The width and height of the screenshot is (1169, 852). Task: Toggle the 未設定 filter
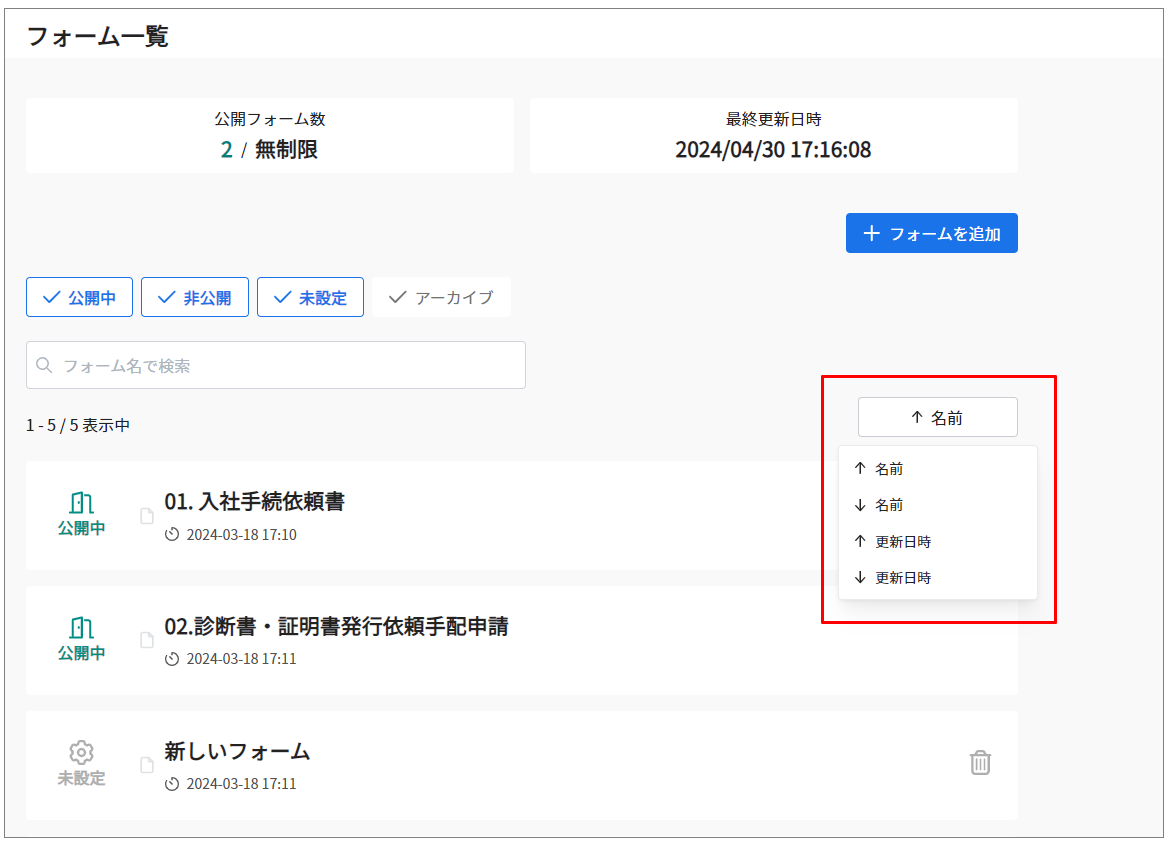tap(310, 297)
